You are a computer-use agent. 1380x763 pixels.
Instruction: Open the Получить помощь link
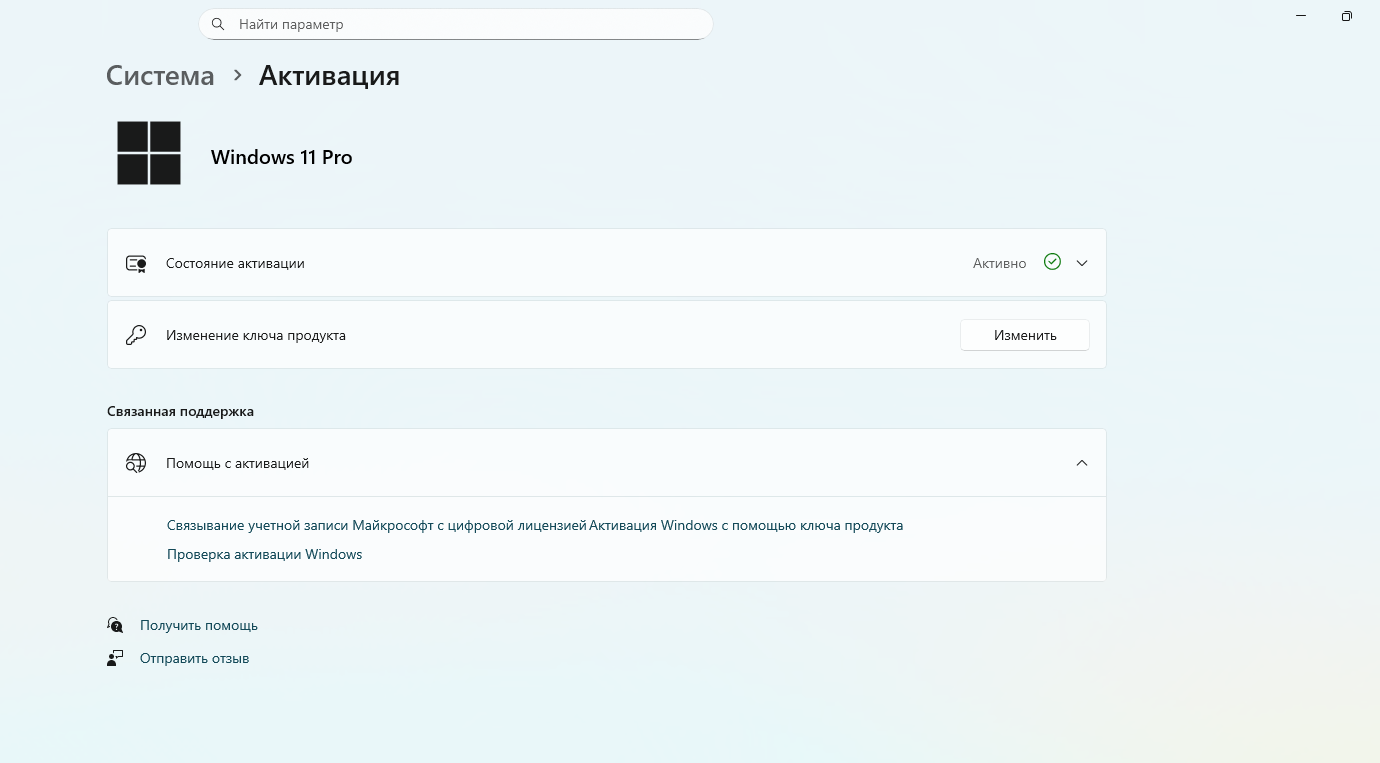coord(199,625)
